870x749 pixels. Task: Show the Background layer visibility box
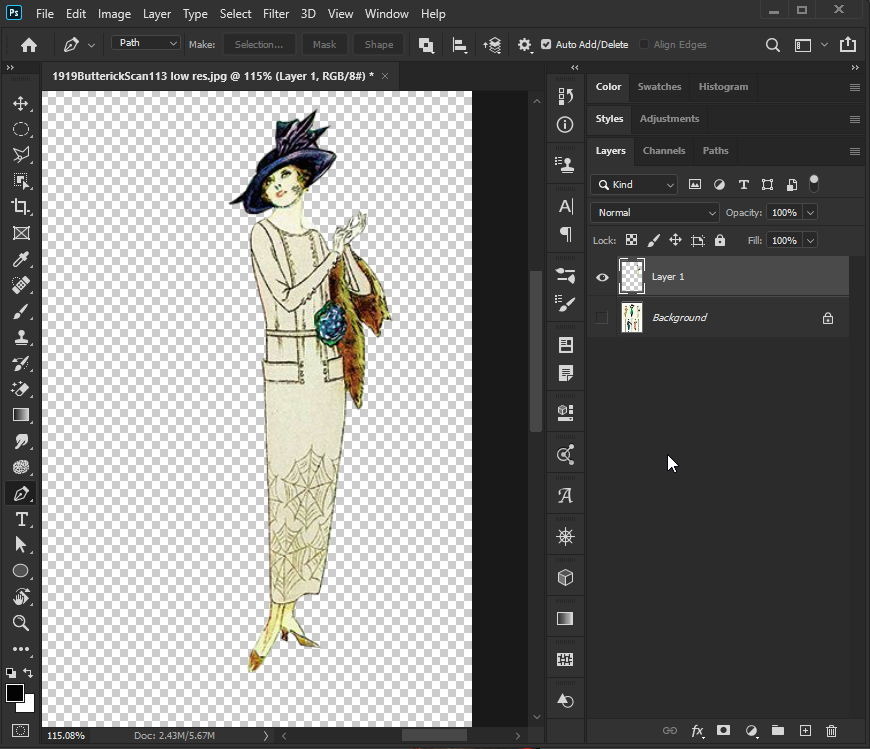point(602,318)
